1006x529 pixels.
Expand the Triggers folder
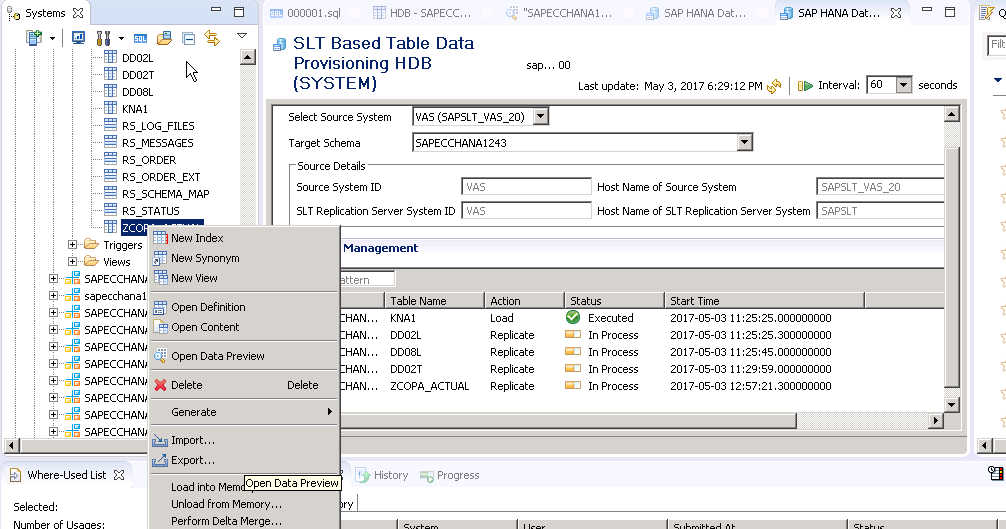[72, 244]
